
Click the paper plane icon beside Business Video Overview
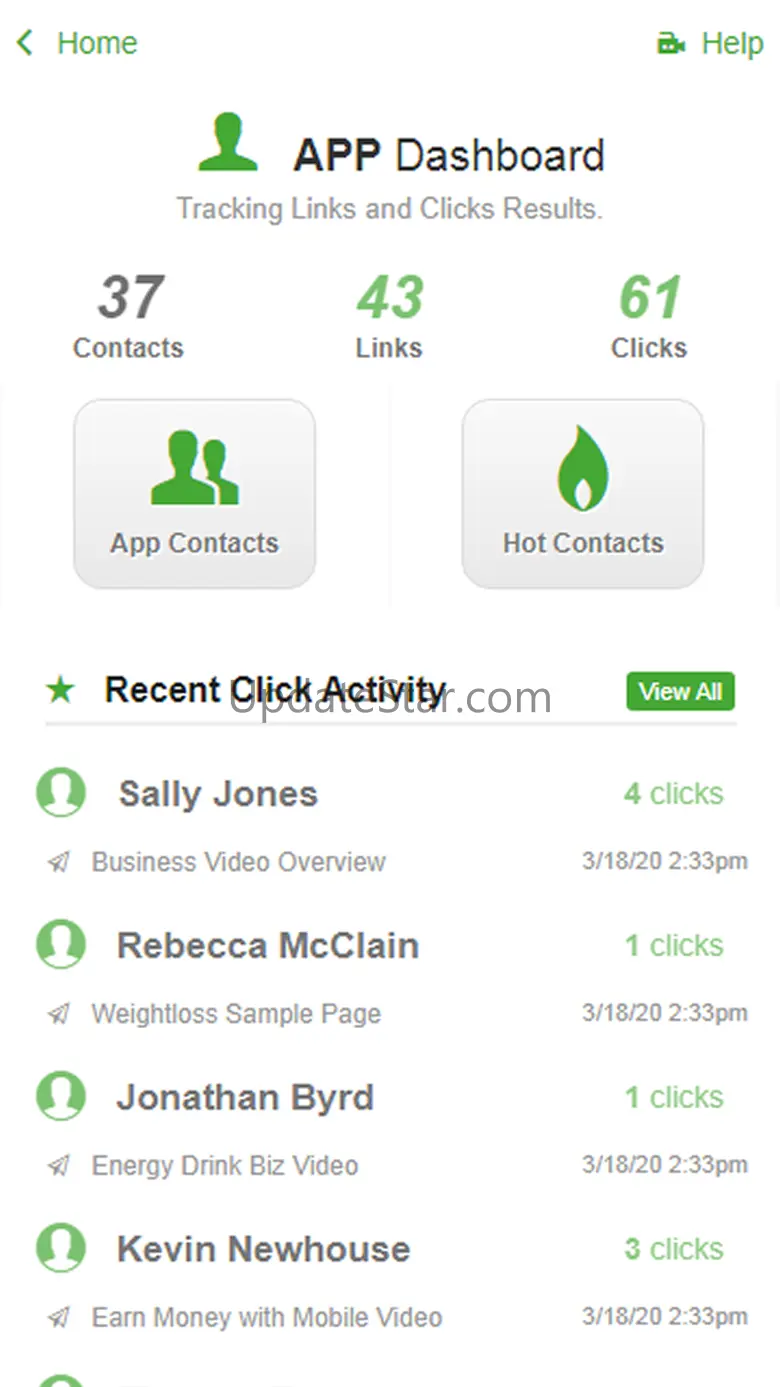click(x=59, y=862)
